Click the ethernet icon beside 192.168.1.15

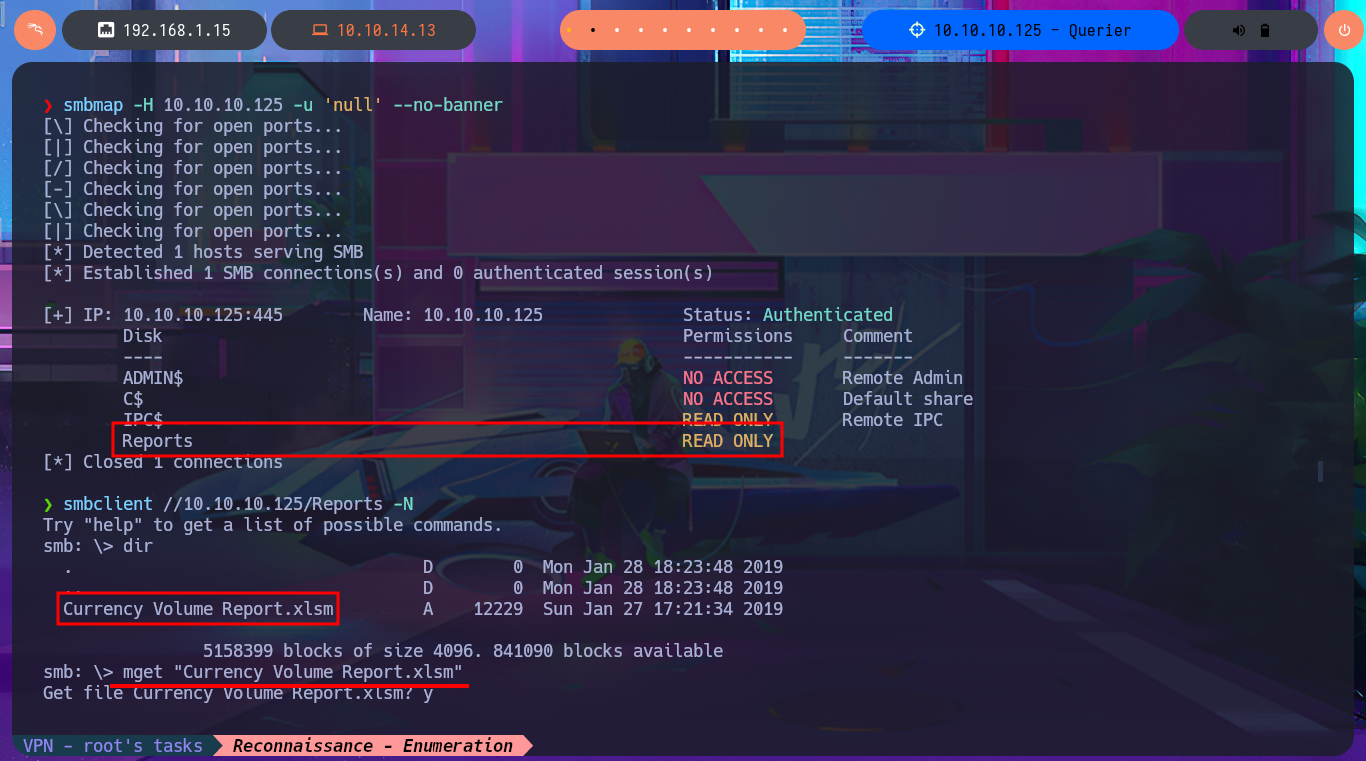pyautogui.click(x=105, y=30)
